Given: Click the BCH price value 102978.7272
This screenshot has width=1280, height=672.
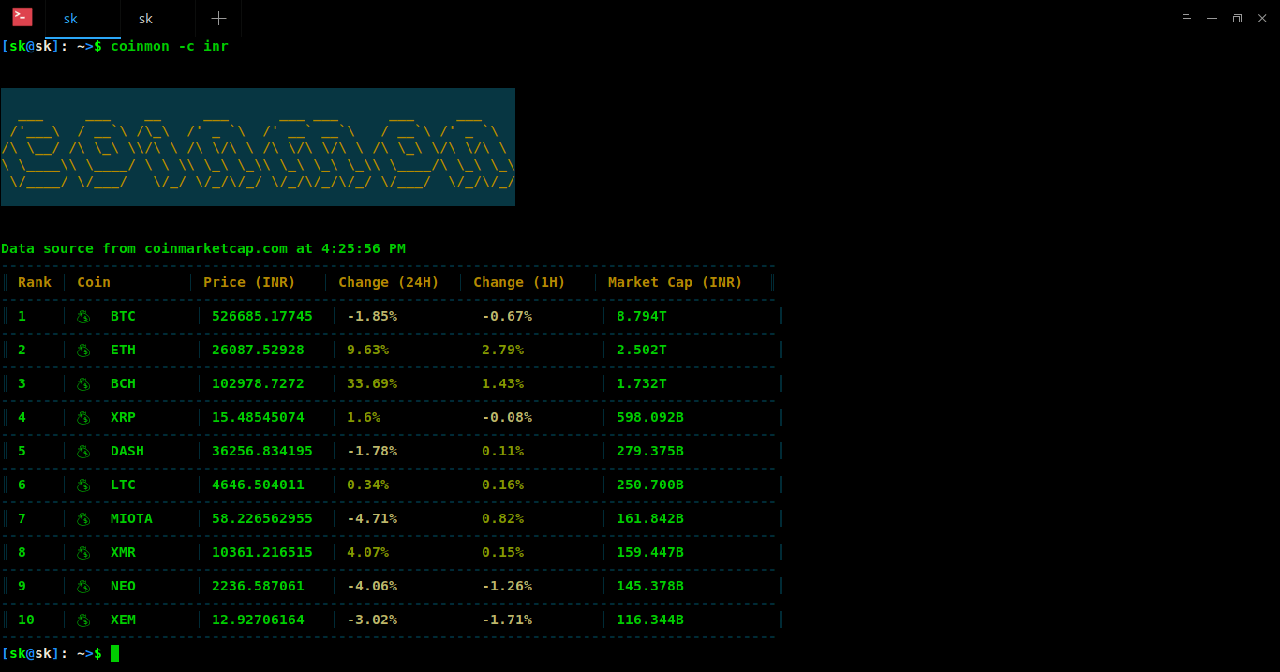Looking at the screenshot, I should tap(258, 384).
